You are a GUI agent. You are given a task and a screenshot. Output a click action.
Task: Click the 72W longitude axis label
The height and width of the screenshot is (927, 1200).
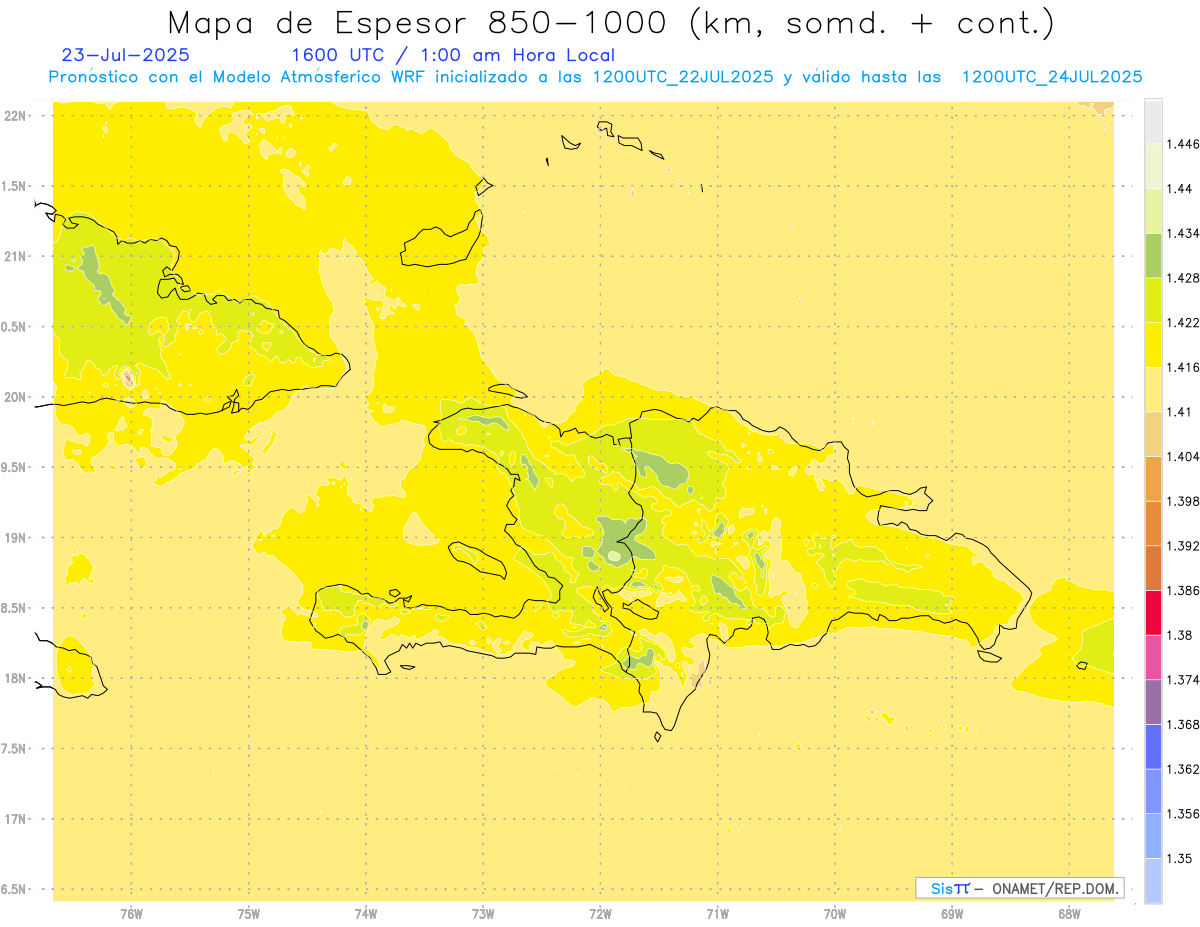[x=600, y=913]
